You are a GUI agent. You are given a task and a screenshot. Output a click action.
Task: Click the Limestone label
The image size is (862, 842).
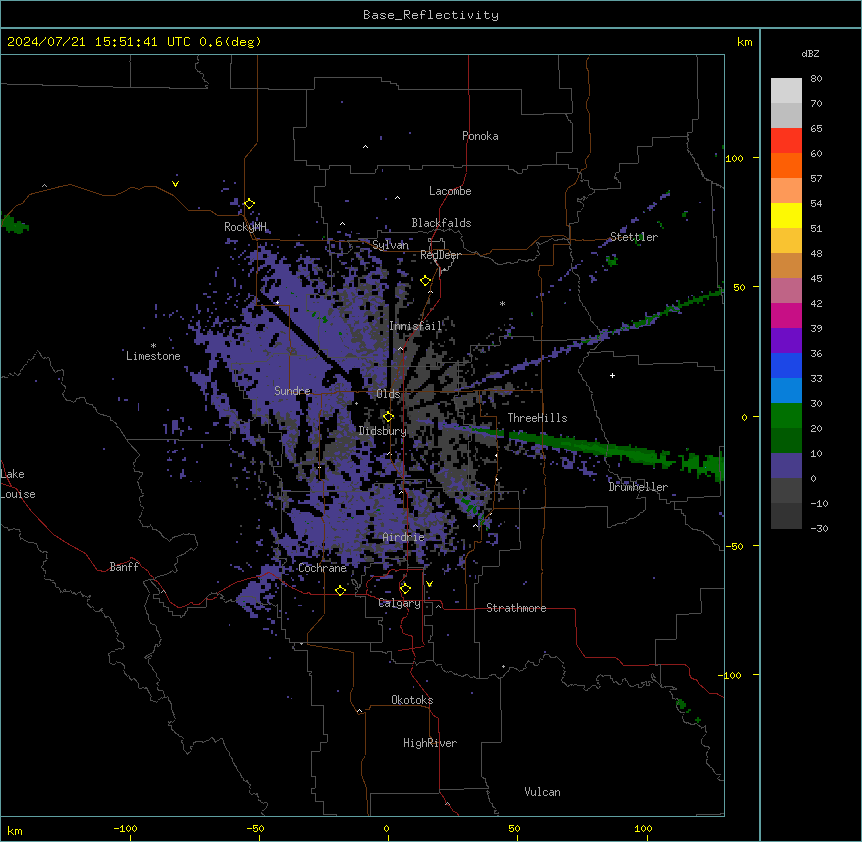[x=153, y=356]
